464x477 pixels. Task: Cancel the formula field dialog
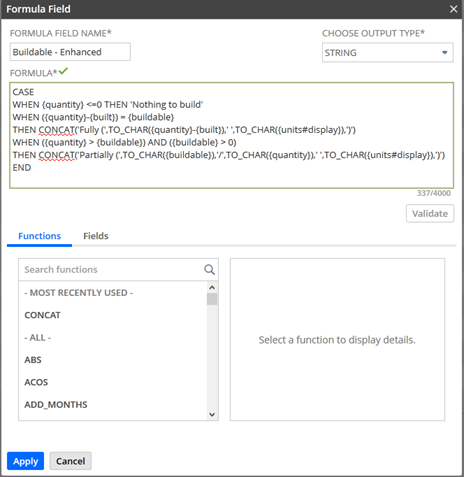click(70, 461)
